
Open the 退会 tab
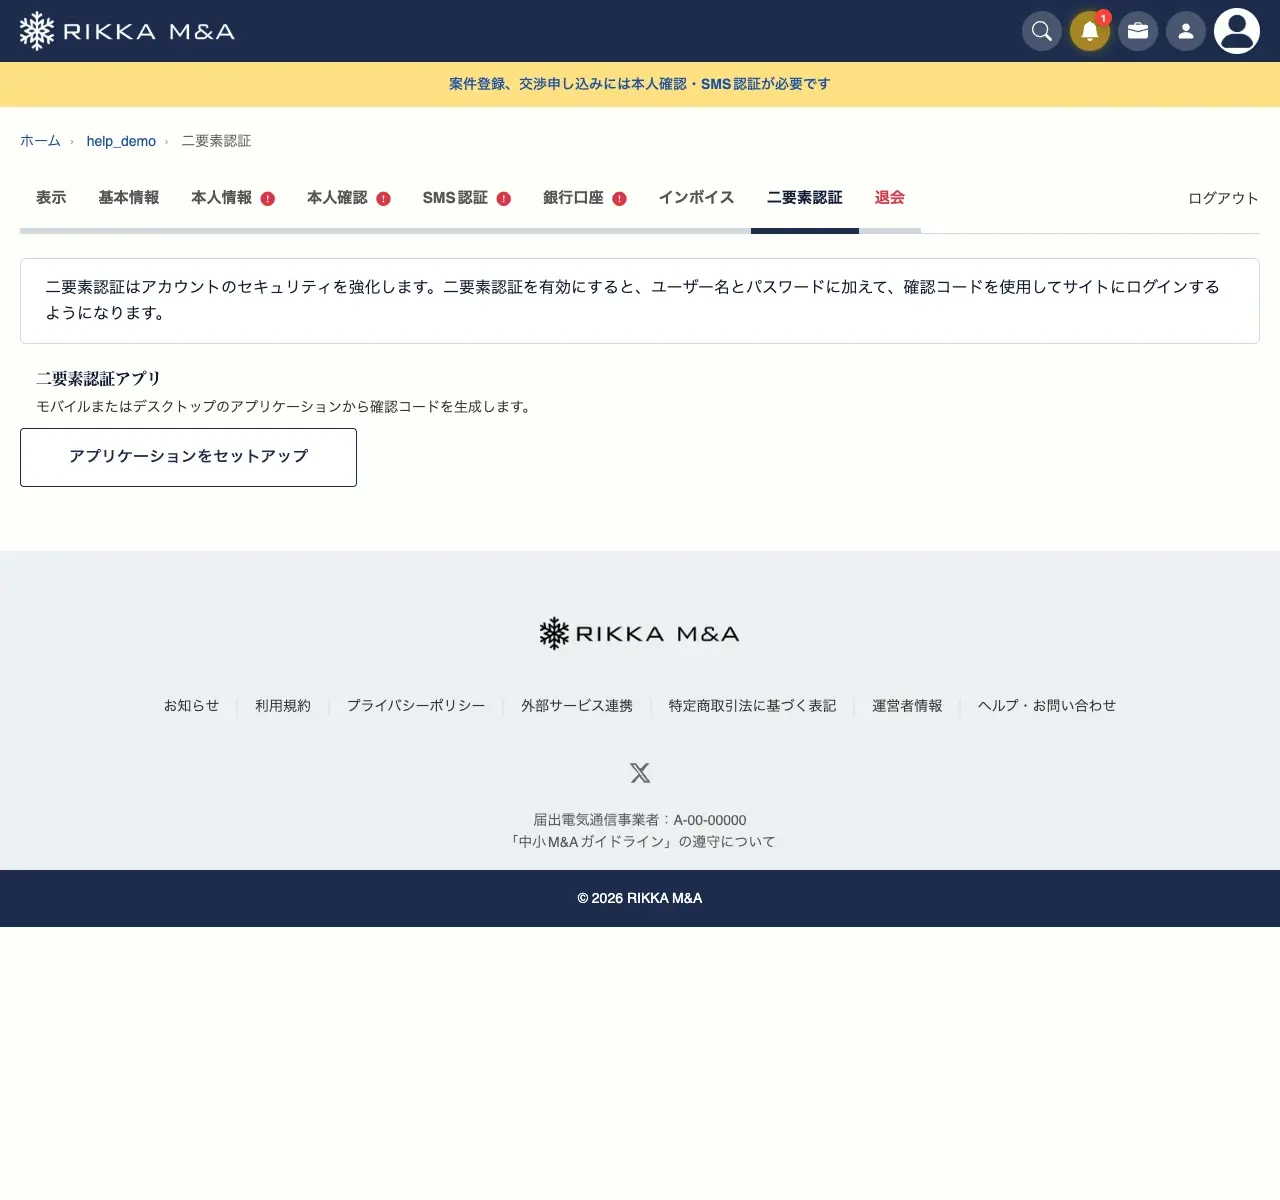click(x=890, y=198)
